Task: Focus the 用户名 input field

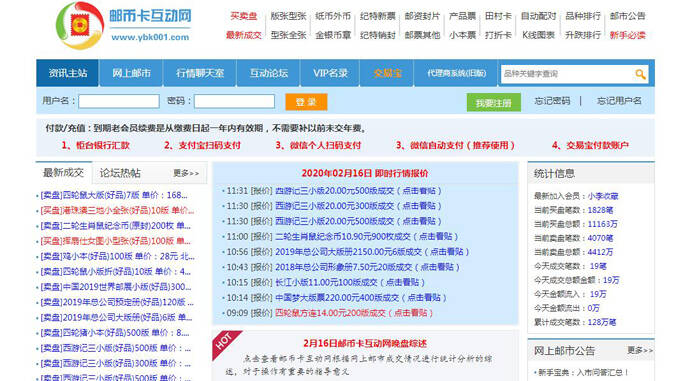Action: click(x=119, y=101)
